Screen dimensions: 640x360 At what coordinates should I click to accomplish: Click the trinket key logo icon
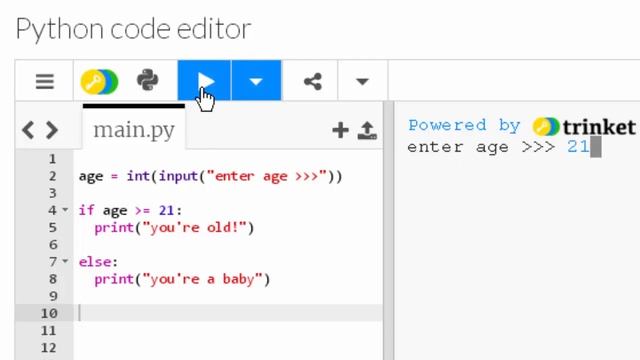click(x=99, y=82)
